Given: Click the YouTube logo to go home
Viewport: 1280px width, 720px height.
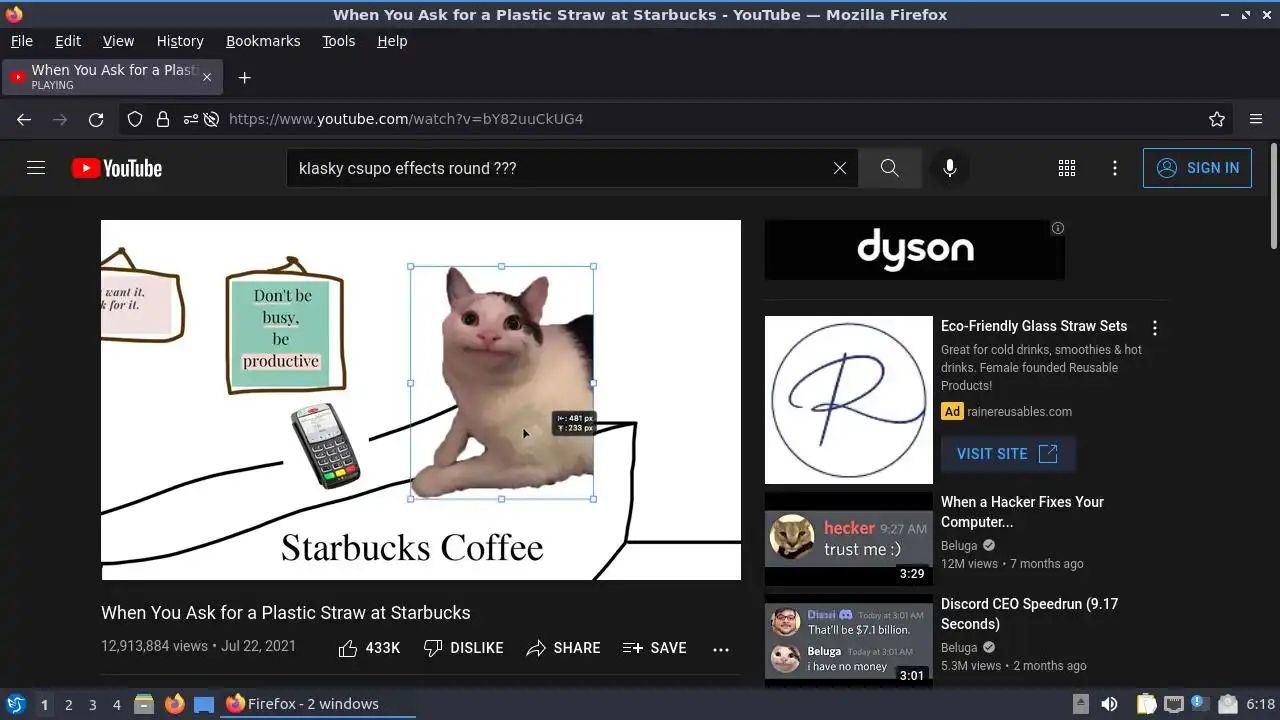Looking at the screenshot, I should (117, 168).
